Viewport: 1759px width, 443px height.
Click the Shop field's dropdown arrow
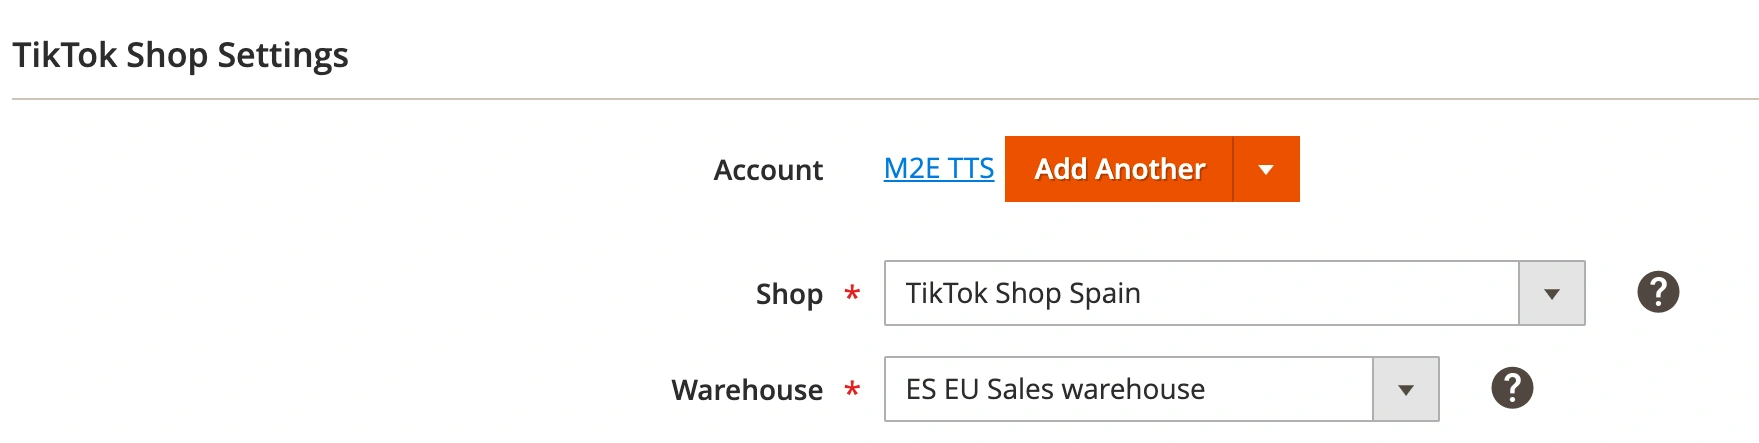tap(1552, 293)
